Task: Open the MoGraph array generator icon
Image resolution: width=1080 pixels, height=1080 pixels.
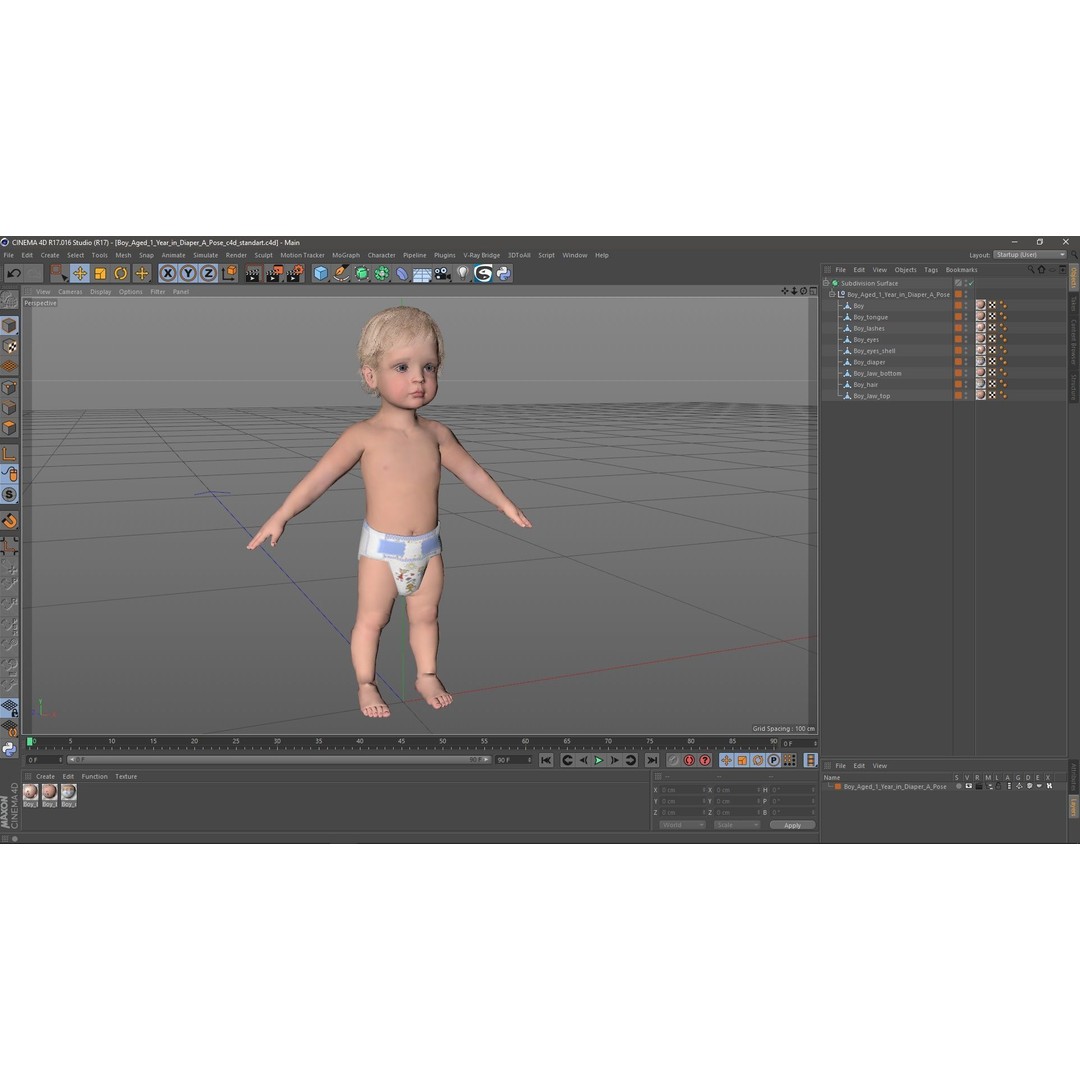Action: point(382,274)
